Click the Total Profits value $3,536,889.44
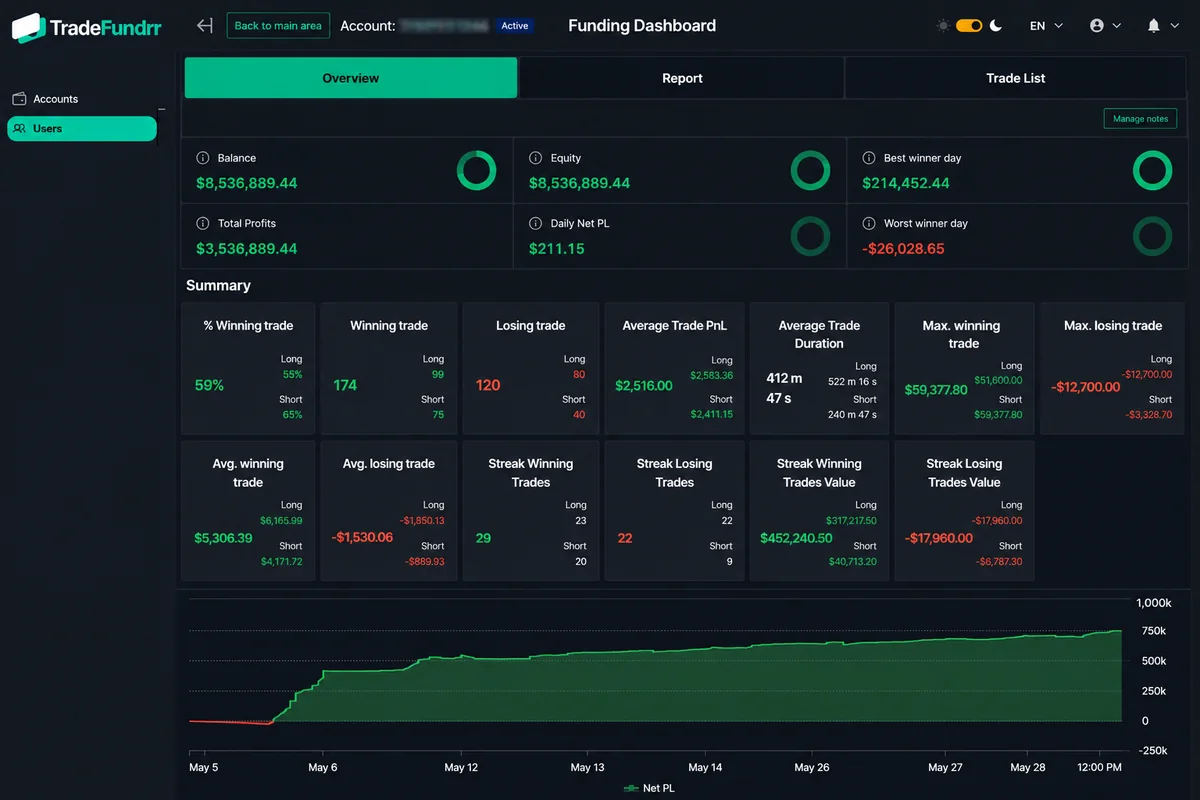This screenshot has height=800, width=1200. click(x=246, y=248)
